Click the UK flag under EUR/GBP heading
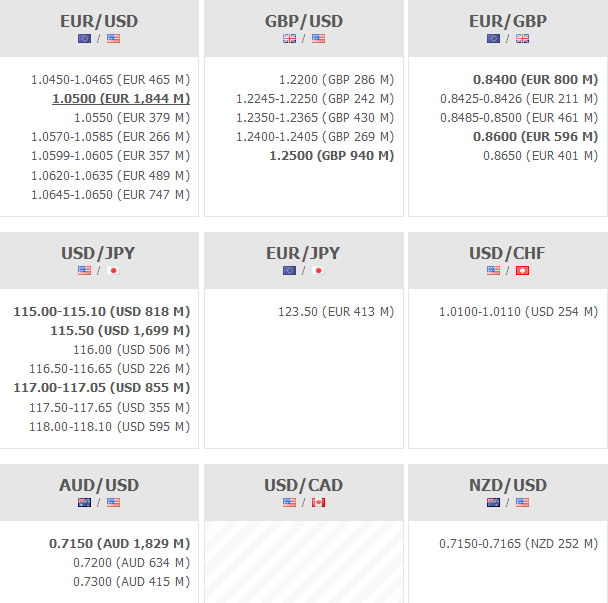The image size is (608, 603). (522, 39)
